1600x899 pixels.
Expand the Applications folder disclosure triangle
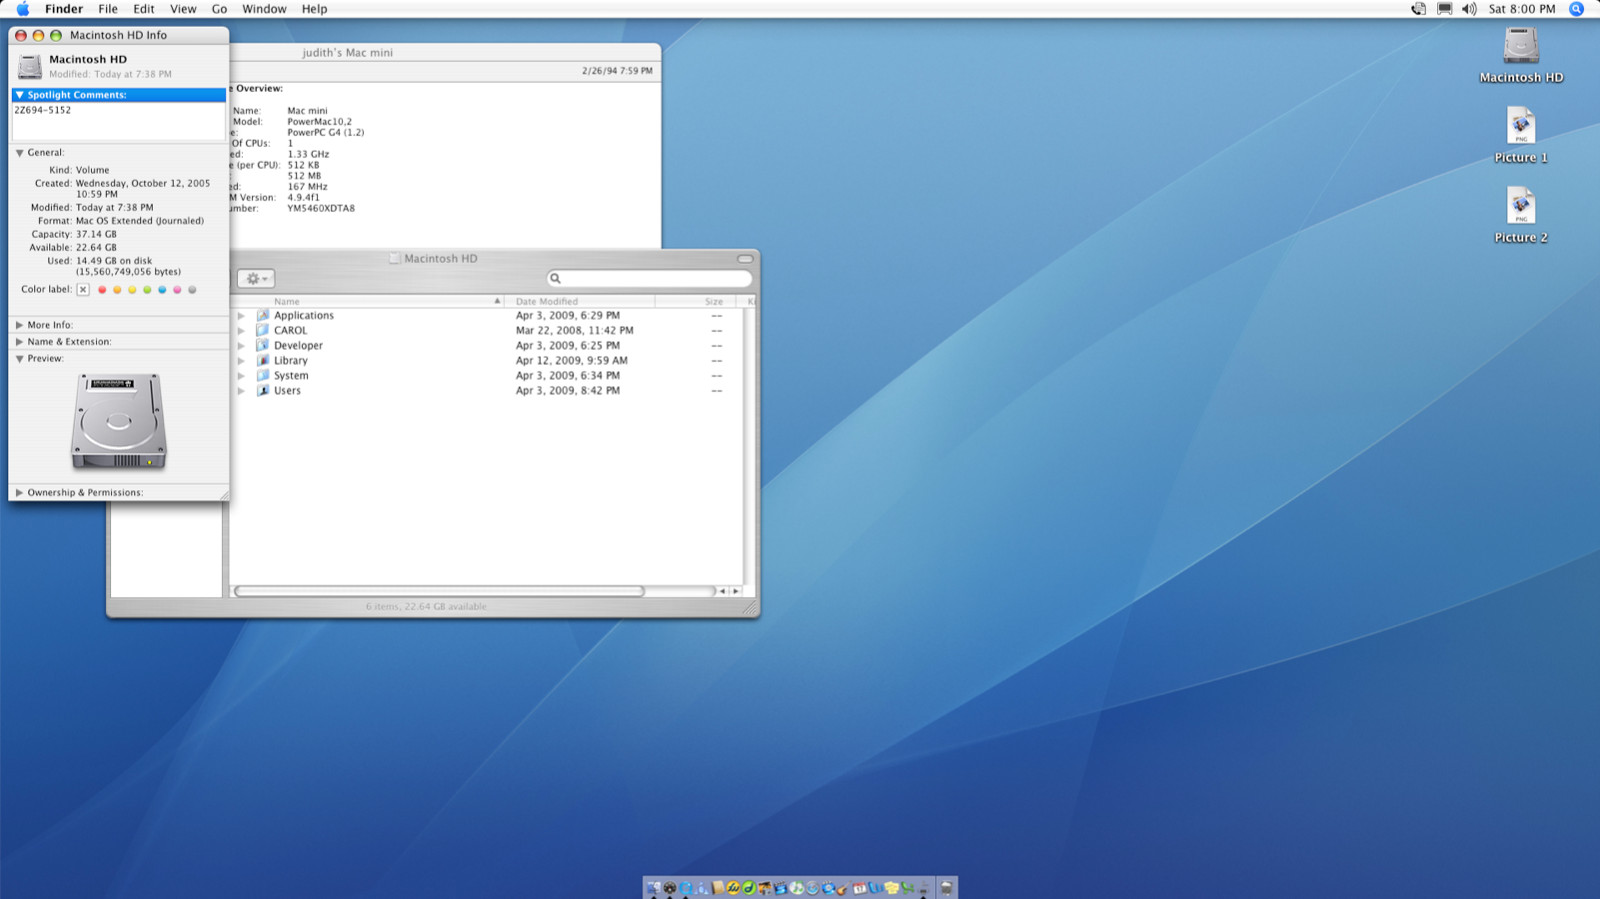point(241,316)
